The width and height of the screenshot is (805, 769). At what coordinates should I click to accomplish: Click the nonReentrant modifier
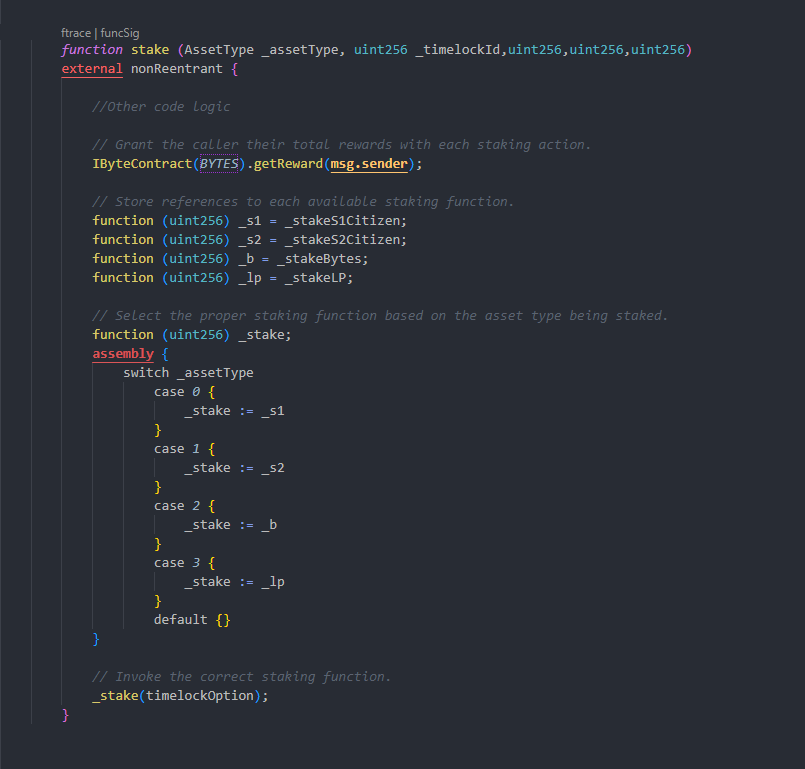point(177,69)
